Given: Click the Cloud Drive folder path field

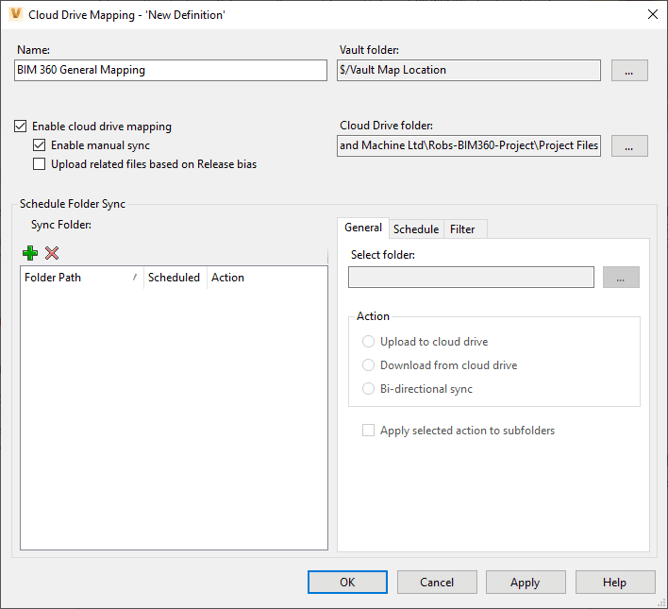Looking at the screenshot, I should pyautogui.click(x=469, y=146).
